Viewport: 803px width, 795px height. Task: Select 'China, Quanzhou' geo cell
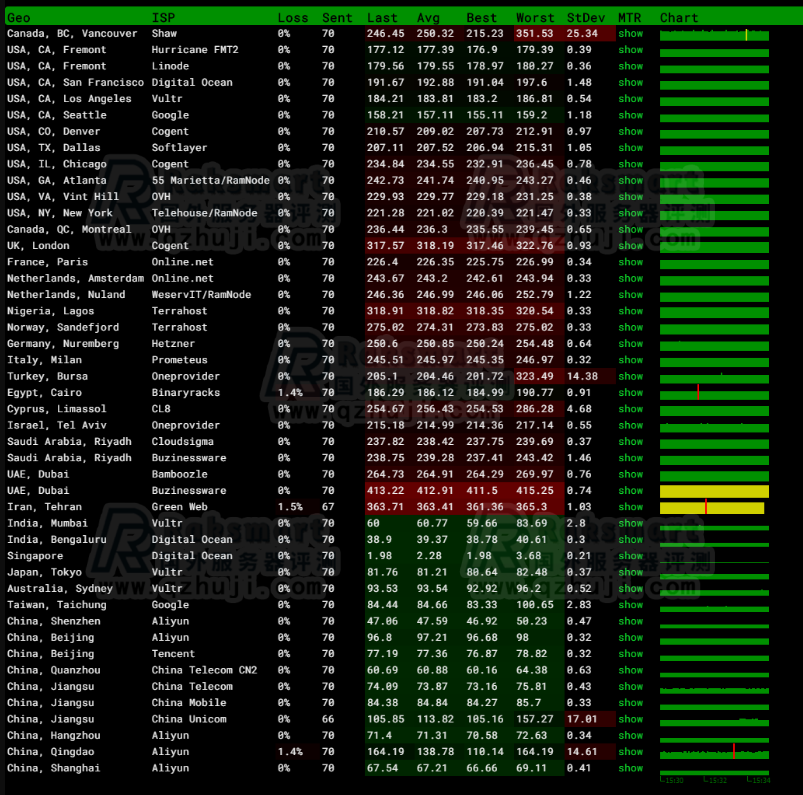click(54, 670)
